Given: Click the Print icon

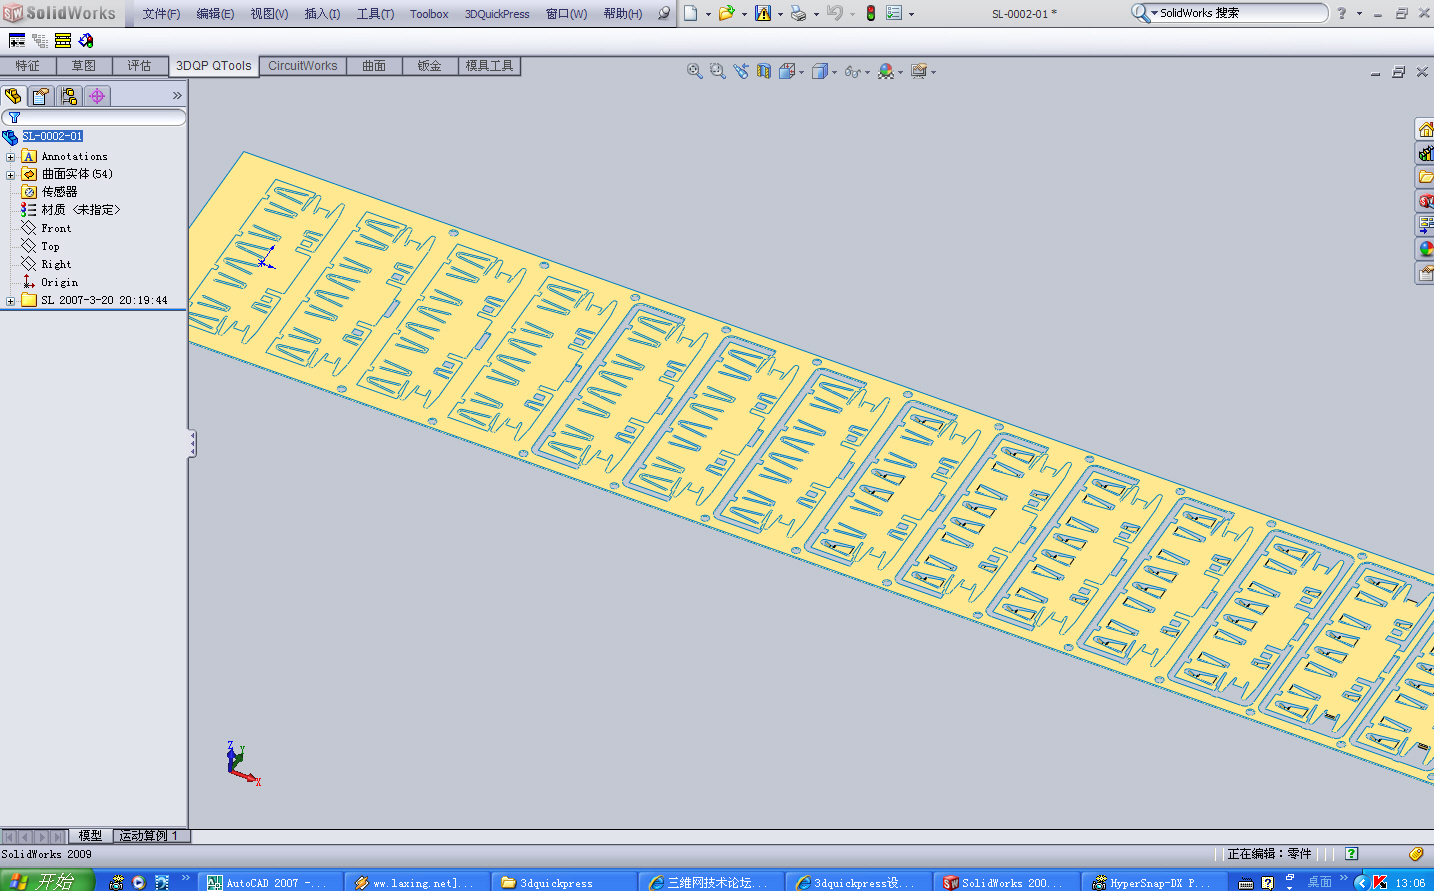Looking at the screenshot, I should [x=798, y=13].
